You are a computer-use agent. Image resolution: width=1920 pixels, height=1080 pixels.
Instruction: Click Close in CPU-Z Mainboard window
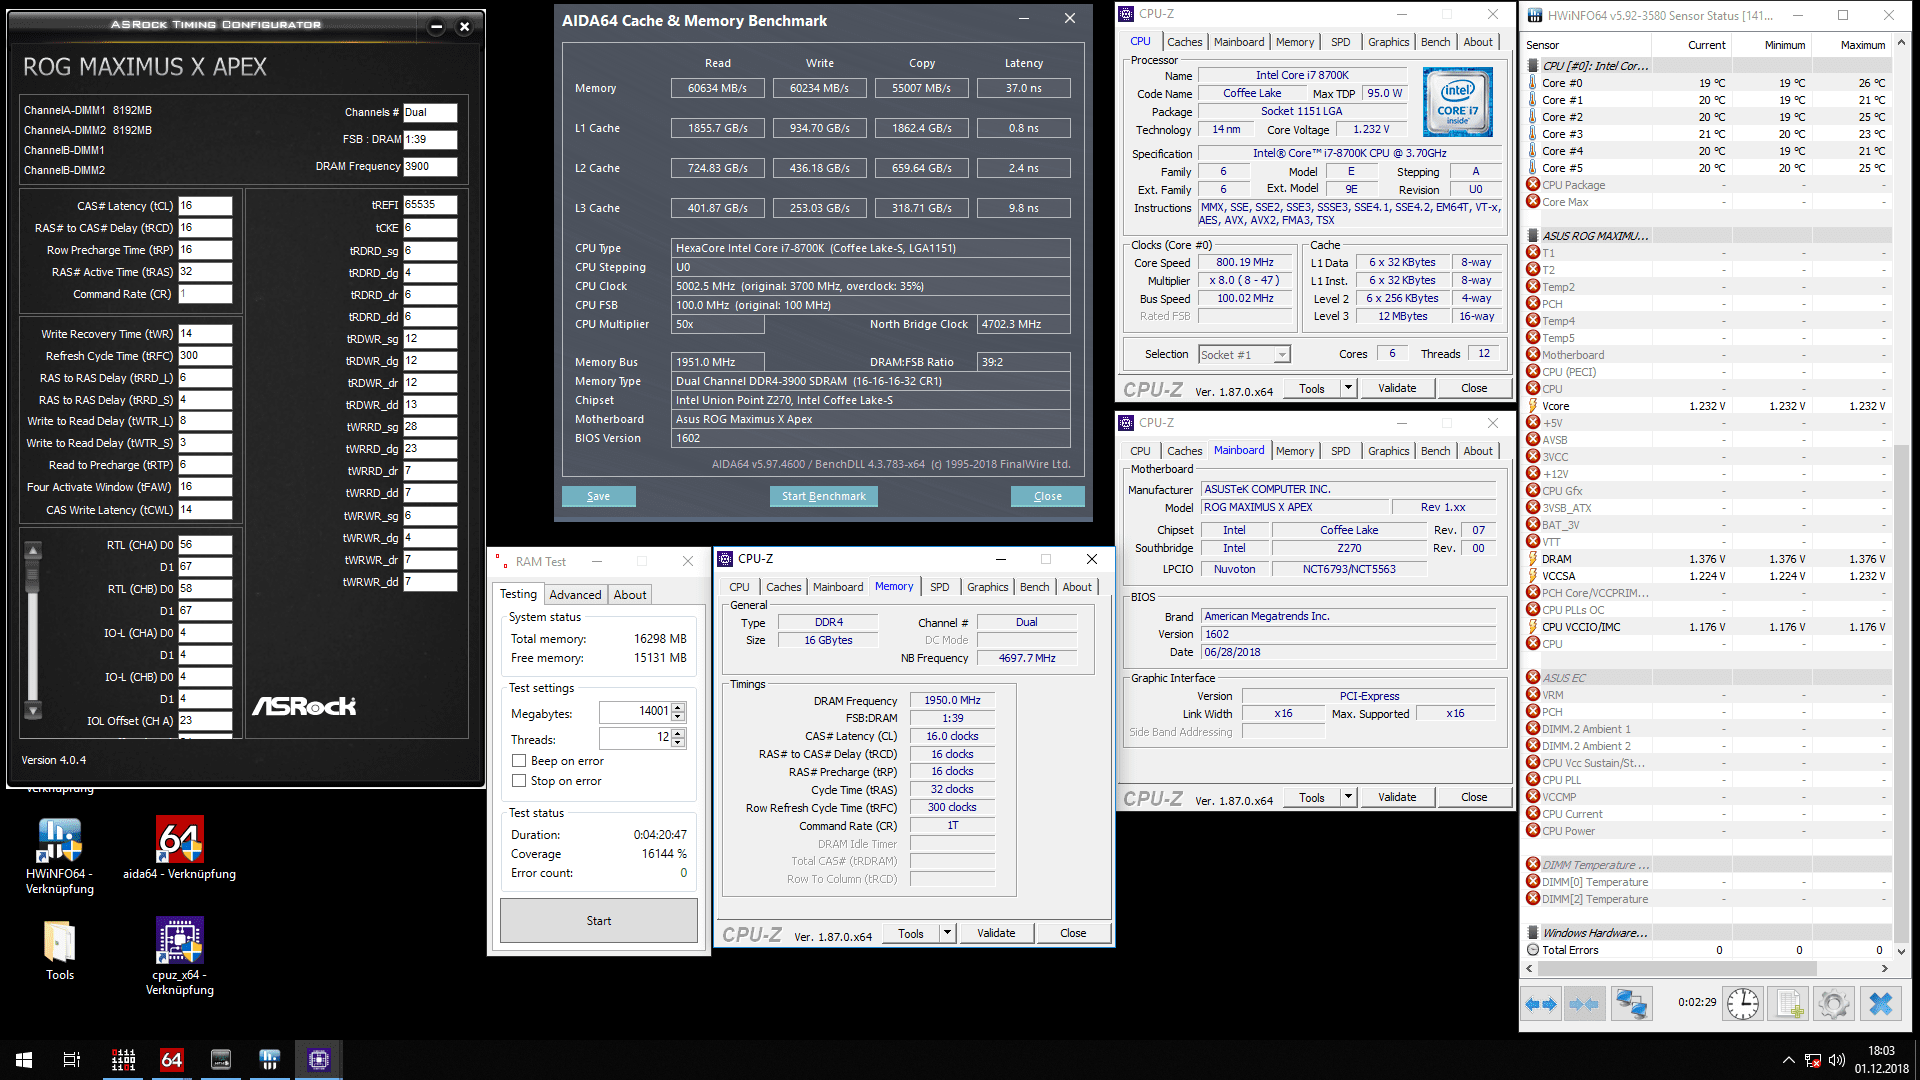pos(1473,797)
